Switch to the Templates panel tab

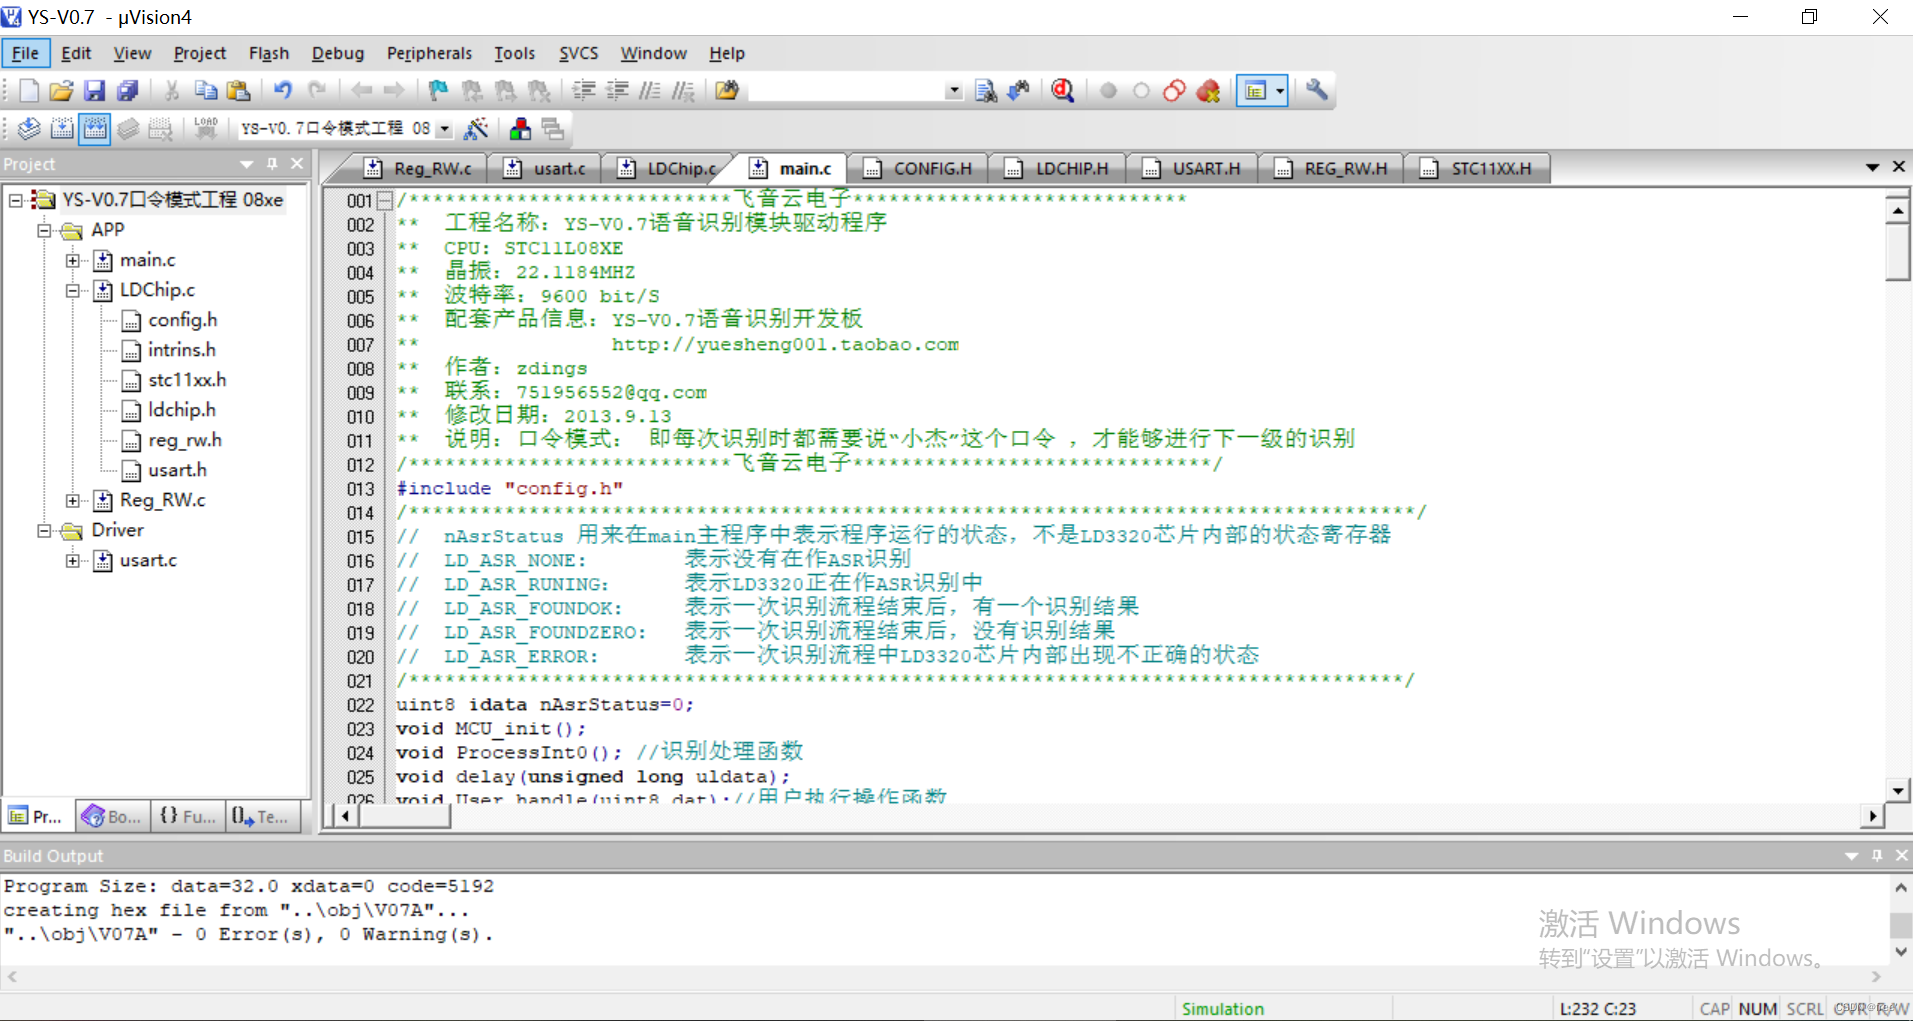click(x=262, y=816)
